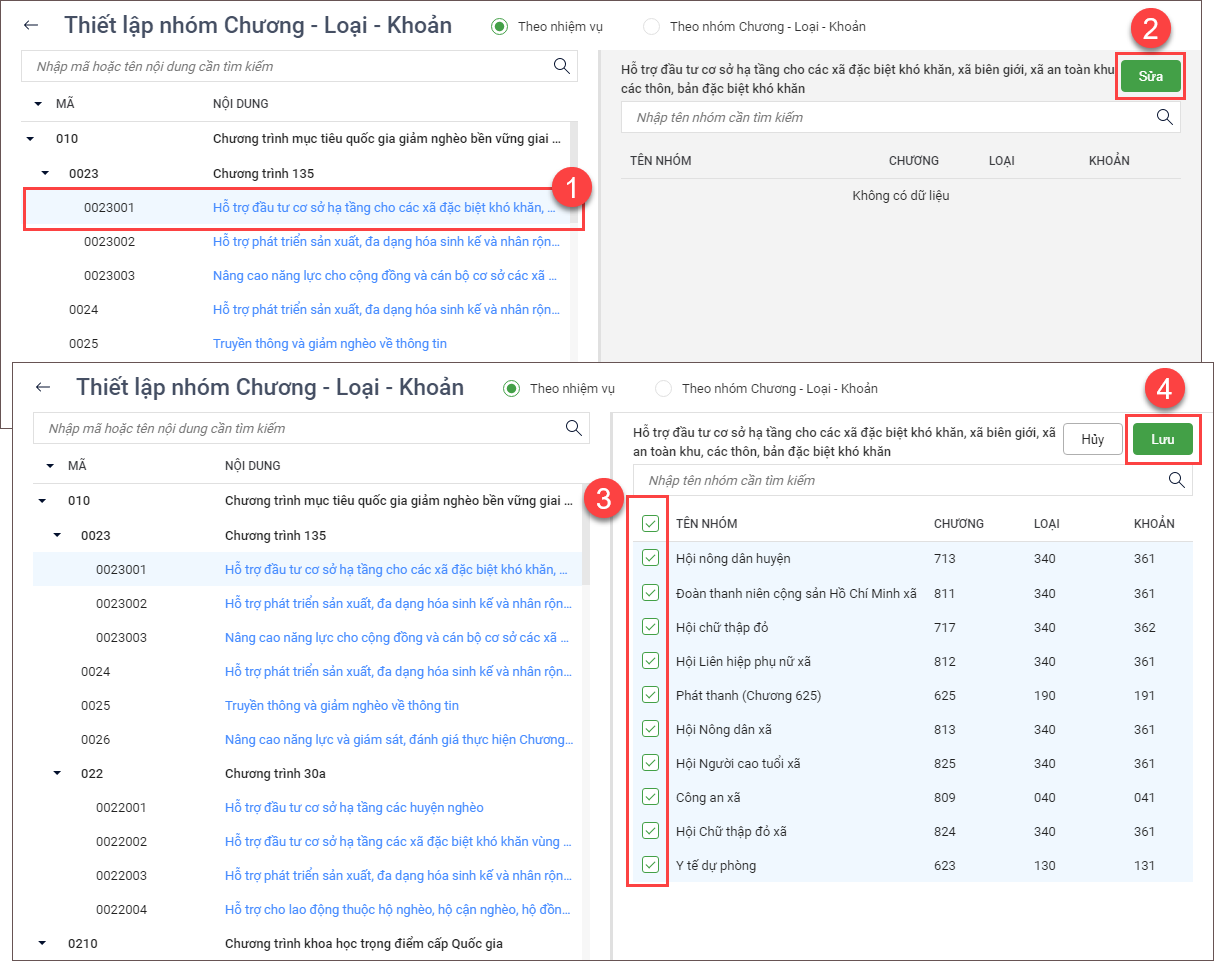Viewport: 1214px width, 961px height.
Task: Collapse 0023 Chương trình 135 in lower tree
Action: [58, 535]
